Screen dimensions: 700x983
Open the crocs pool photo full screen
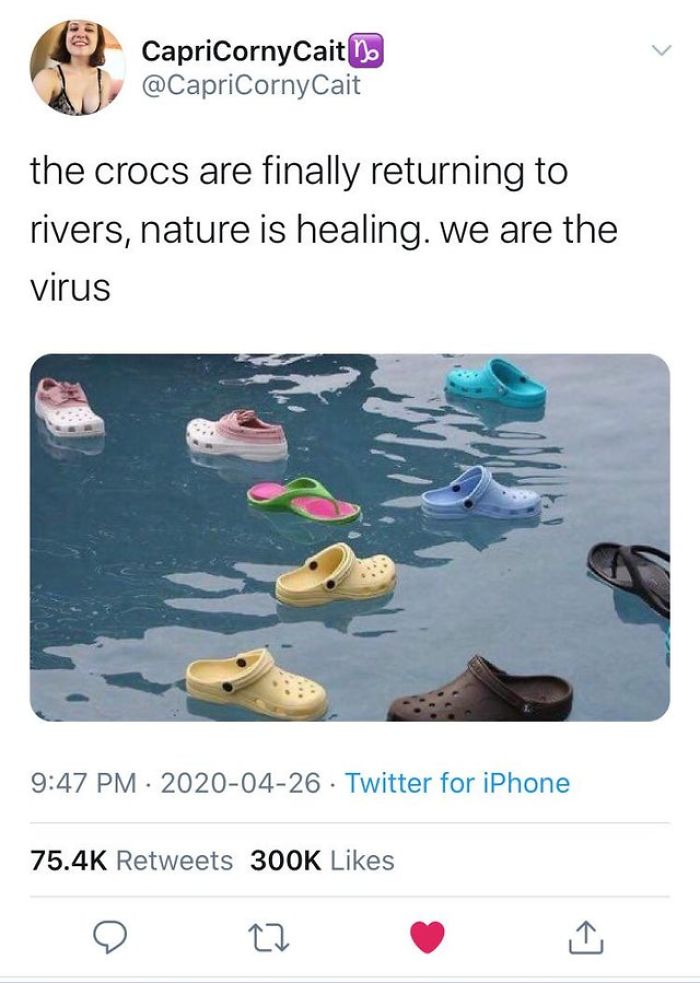coord(350,542)
